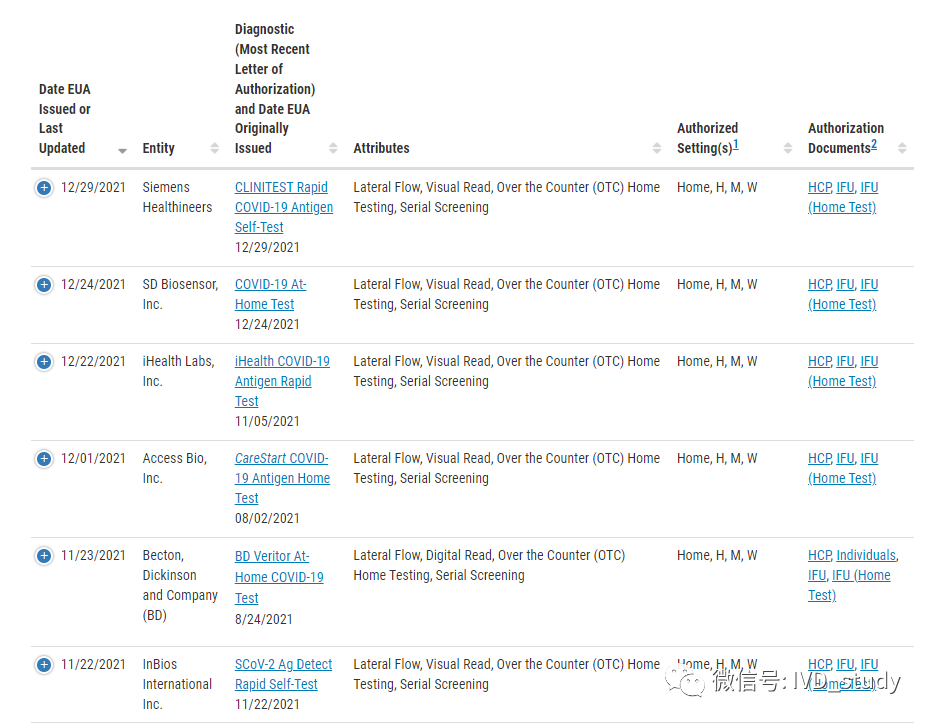This screenshot has height=724, width=931.
Task: Open the SD Biosensor COVID-19 At-Home Test link
Action: tap(270, 295)
